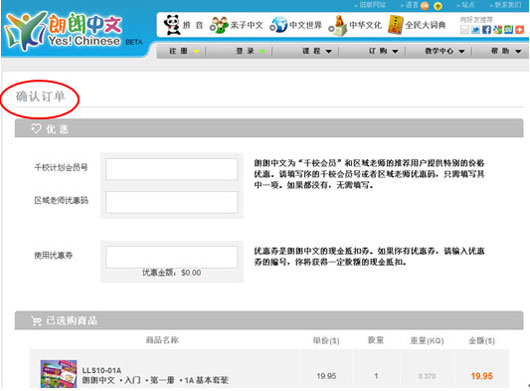The height and width of the screenshot is (391, 530).
Task: Click the 单价($) column header
Action: 326,340
